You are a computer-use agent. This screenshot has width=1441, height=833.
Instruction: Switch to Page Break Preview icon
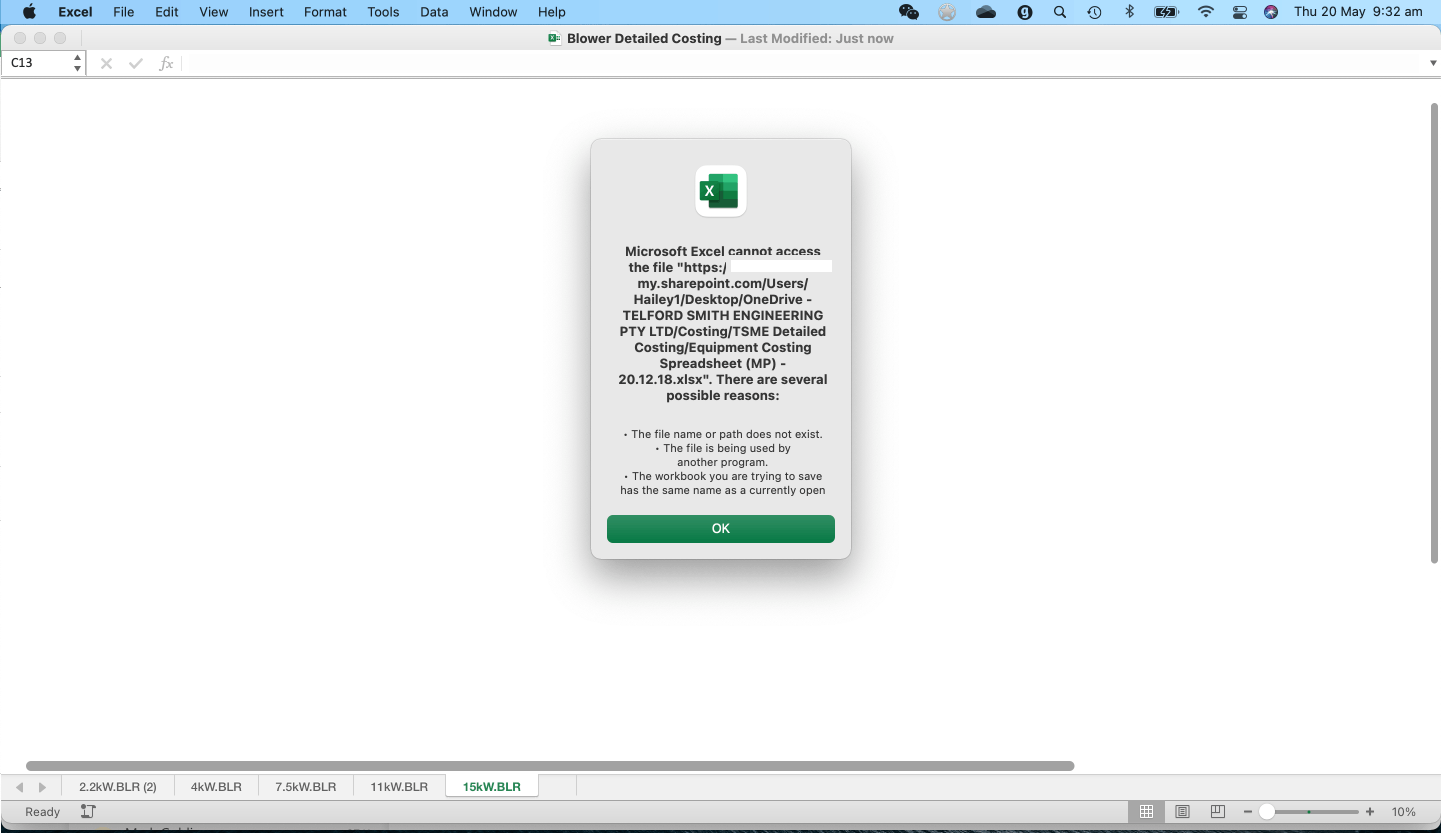1217,812
